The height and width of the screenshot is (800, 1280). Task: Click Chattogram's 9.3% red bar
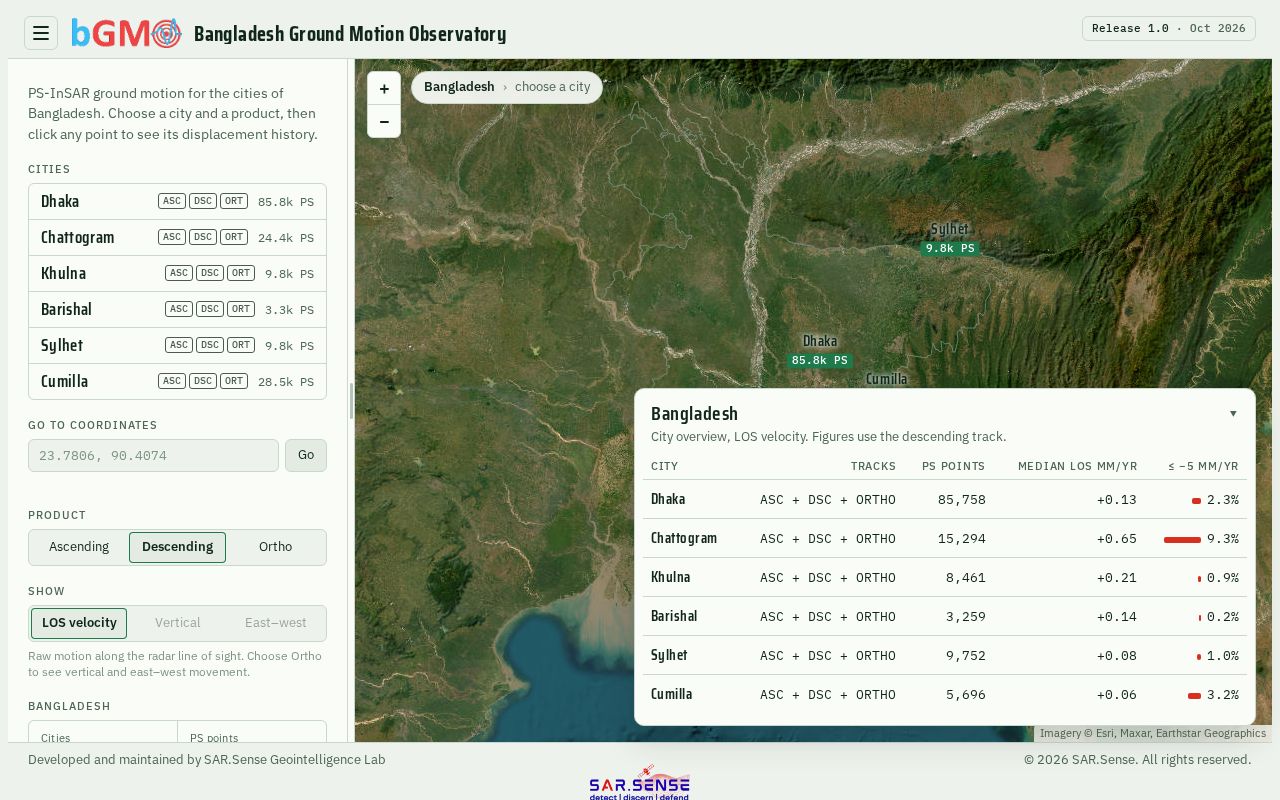pos(1182,539)
